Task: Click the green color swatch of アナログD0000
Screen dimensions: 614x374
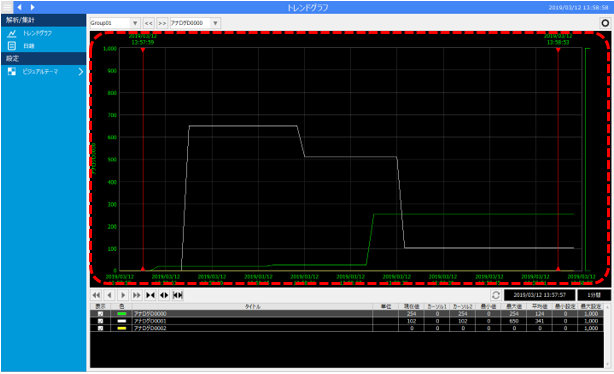Action: pyautogui.click(x=122, y=314)
